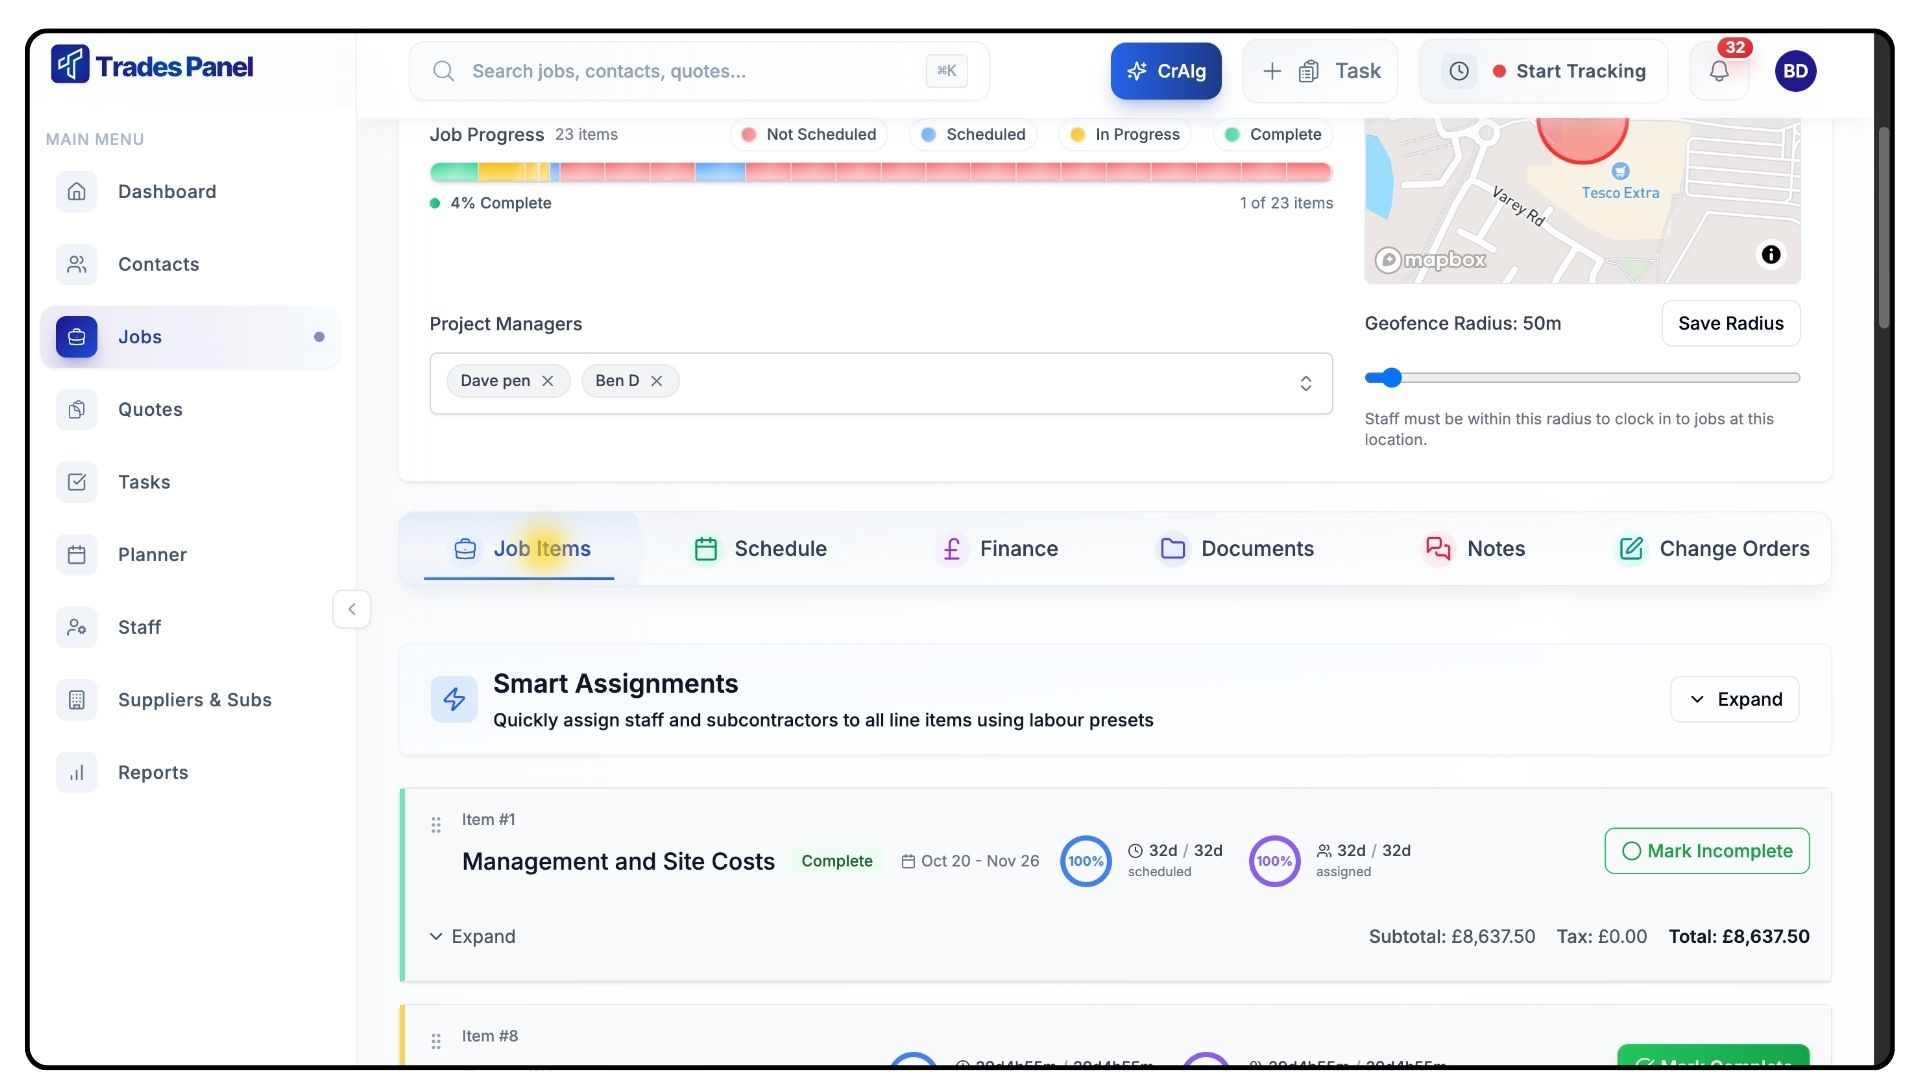Click the clock history icon
Image resolution: width=1920 pixels, height=1080 pixels.
click(x=1459, y=71)
